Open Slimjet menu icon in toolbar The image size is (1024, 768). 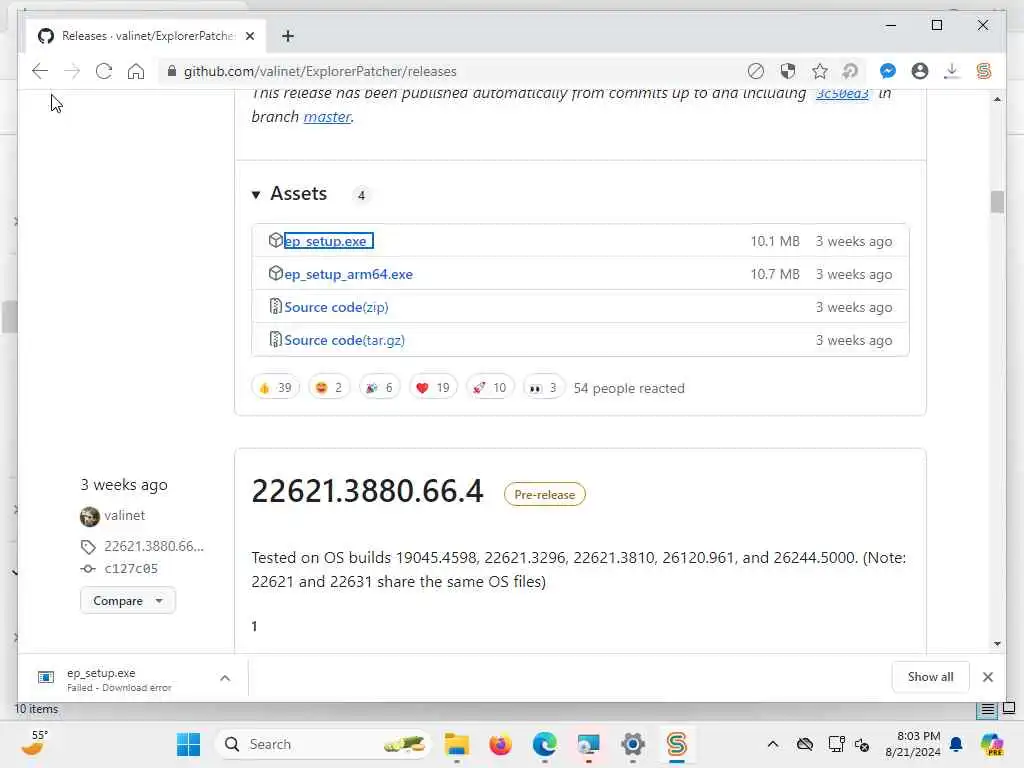tap(984, 71)
